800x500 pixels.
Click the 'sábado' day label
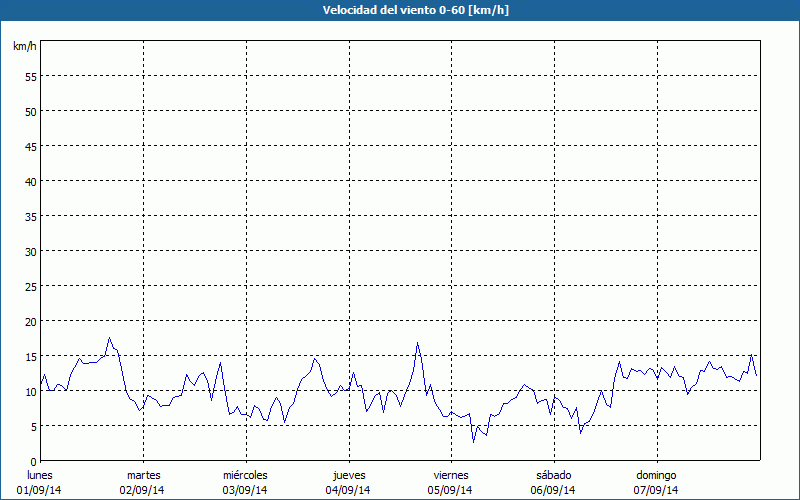pos(553,475)
